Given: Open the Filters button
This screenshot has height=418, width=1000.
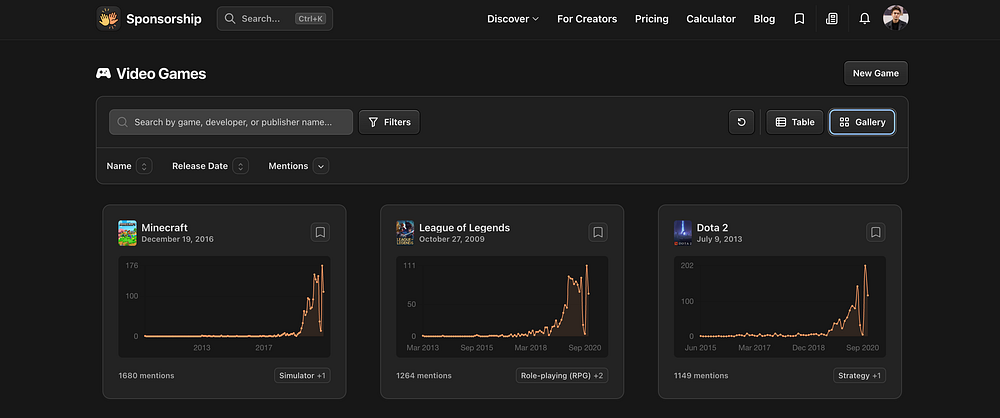Looking at the screenshot, I should [389, 122].
